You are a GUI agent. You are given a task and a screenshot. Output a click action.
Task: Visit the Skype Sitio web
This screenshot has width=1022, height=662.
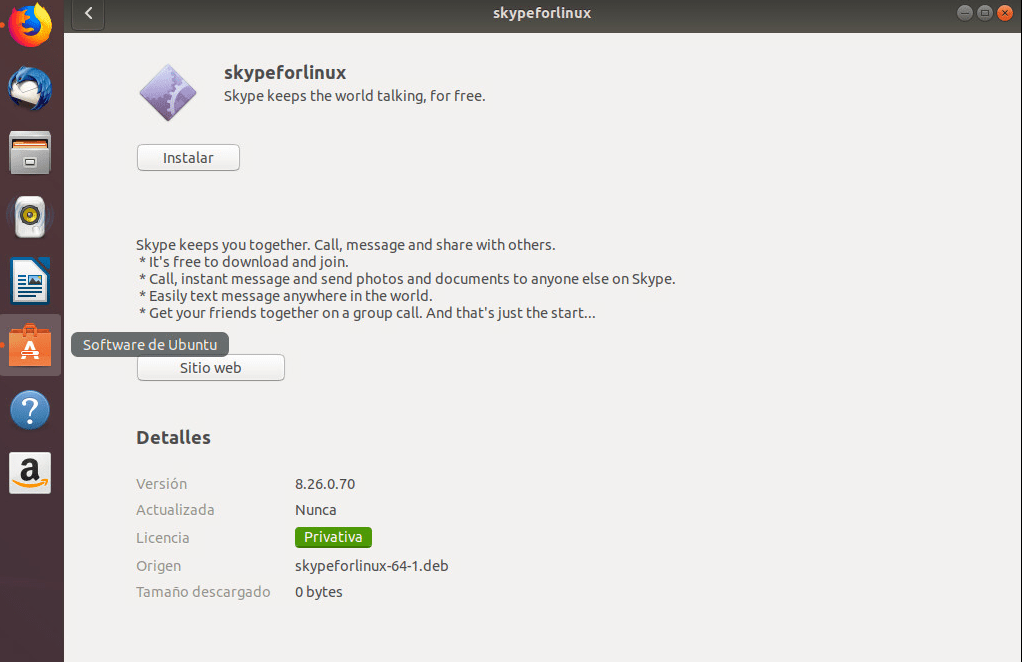(x=210, y=367)
